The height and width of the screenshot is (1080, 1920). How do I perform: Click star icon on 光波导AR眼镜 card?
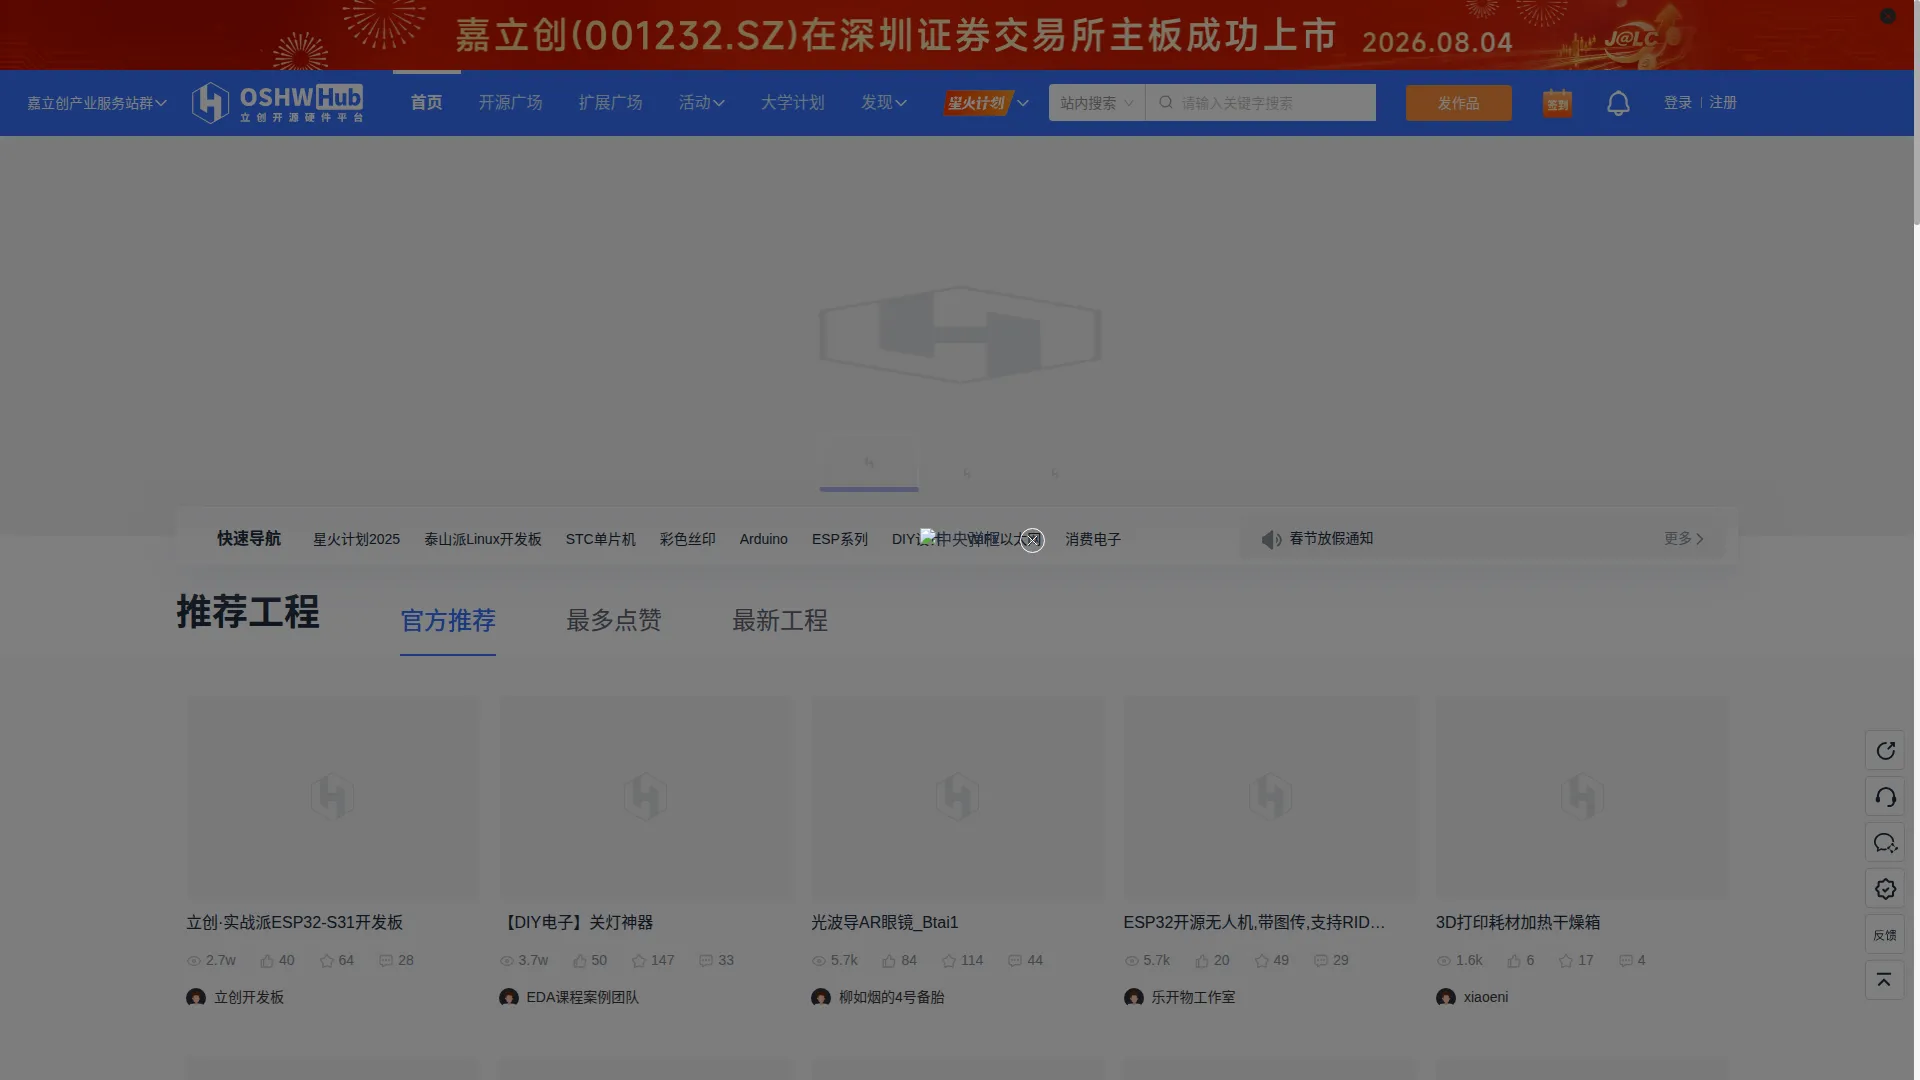point(949,961)
